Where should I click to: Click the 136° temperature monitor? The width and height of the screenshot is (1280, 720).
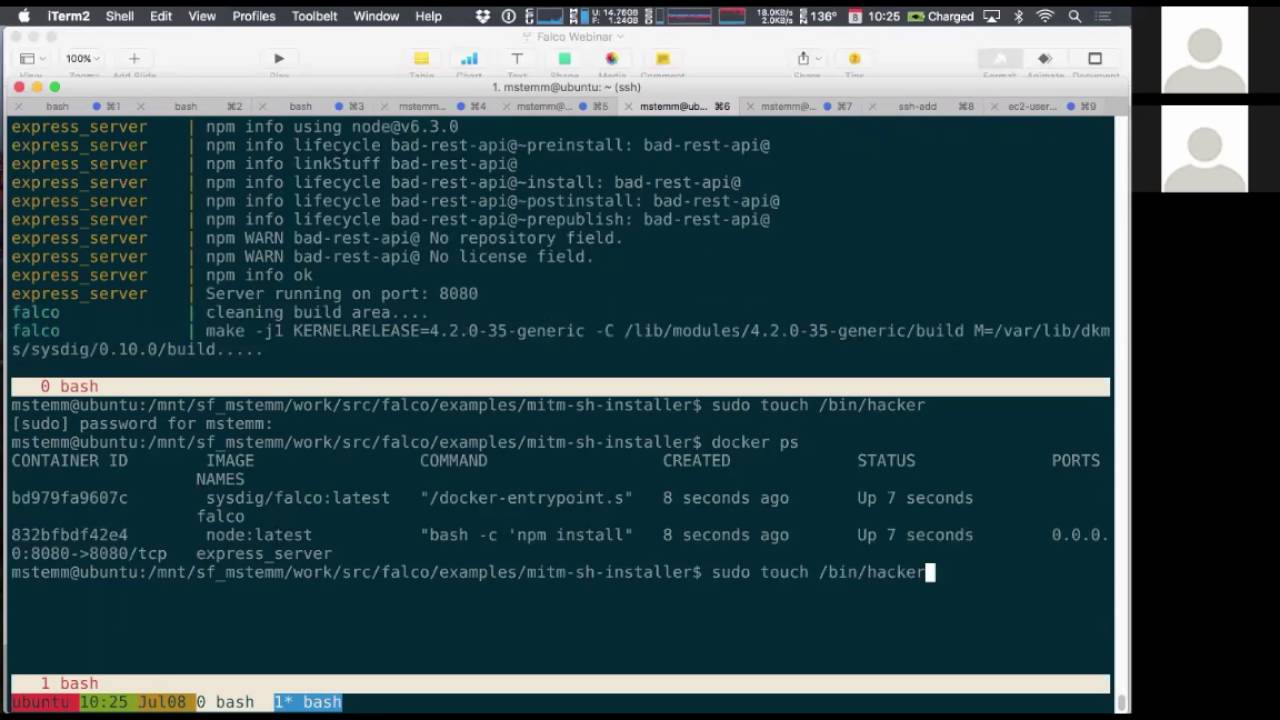click(x=816, y=16)
